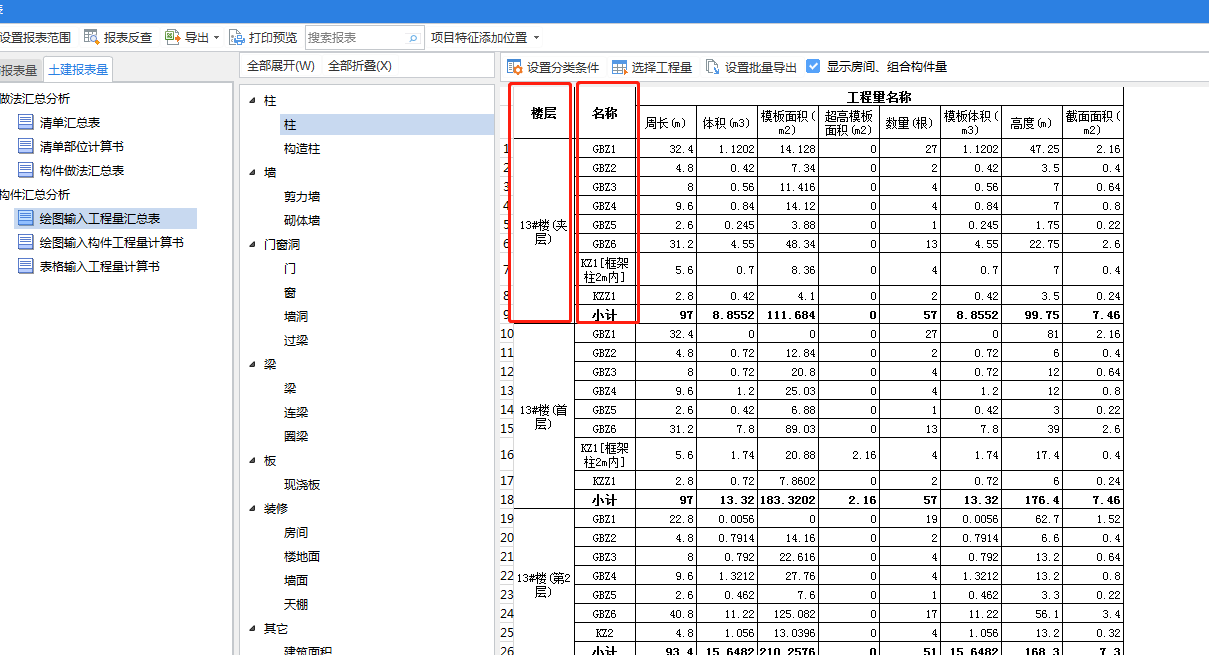
Task: Collapse the 板 tree category
Action: 253,460
